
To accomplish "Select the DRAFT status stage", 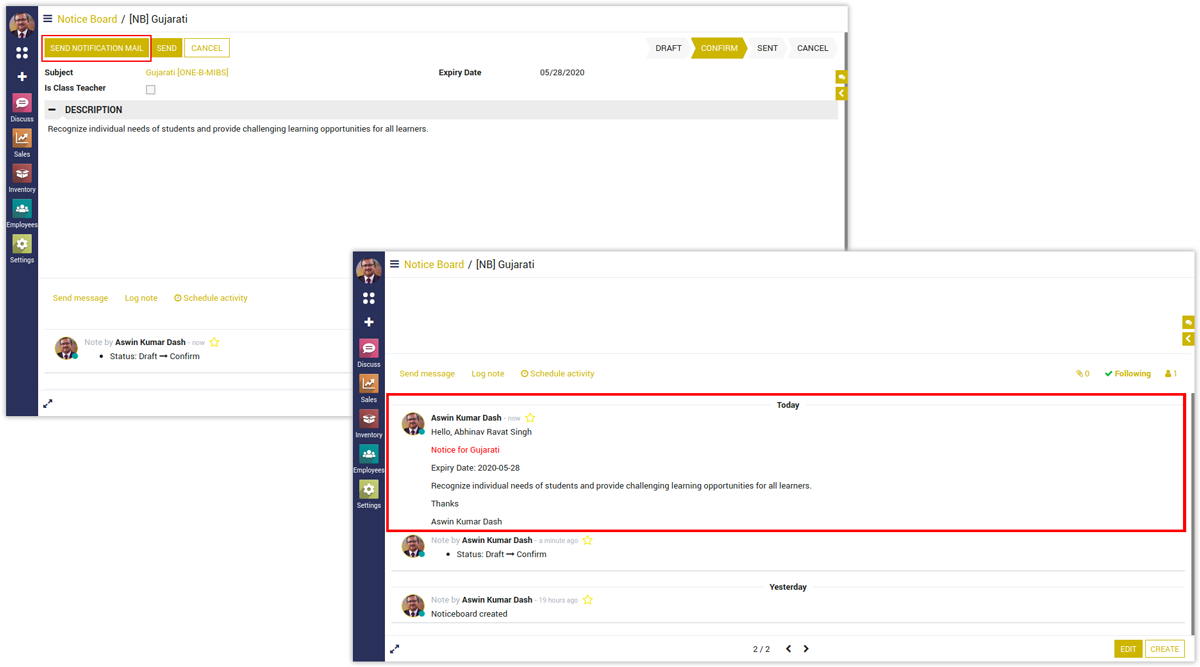I will (x=668, y=48).
